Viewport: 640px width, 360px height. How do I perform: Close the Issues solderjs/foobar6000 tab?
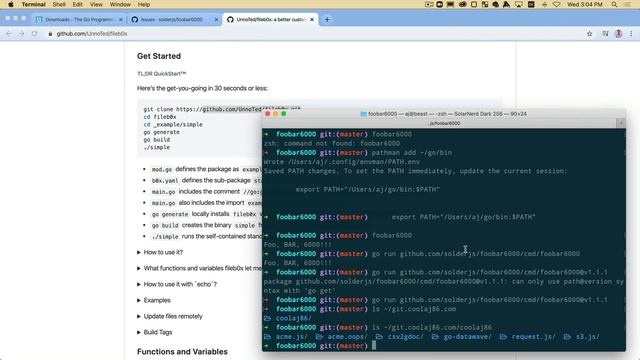tap(216, 20)
